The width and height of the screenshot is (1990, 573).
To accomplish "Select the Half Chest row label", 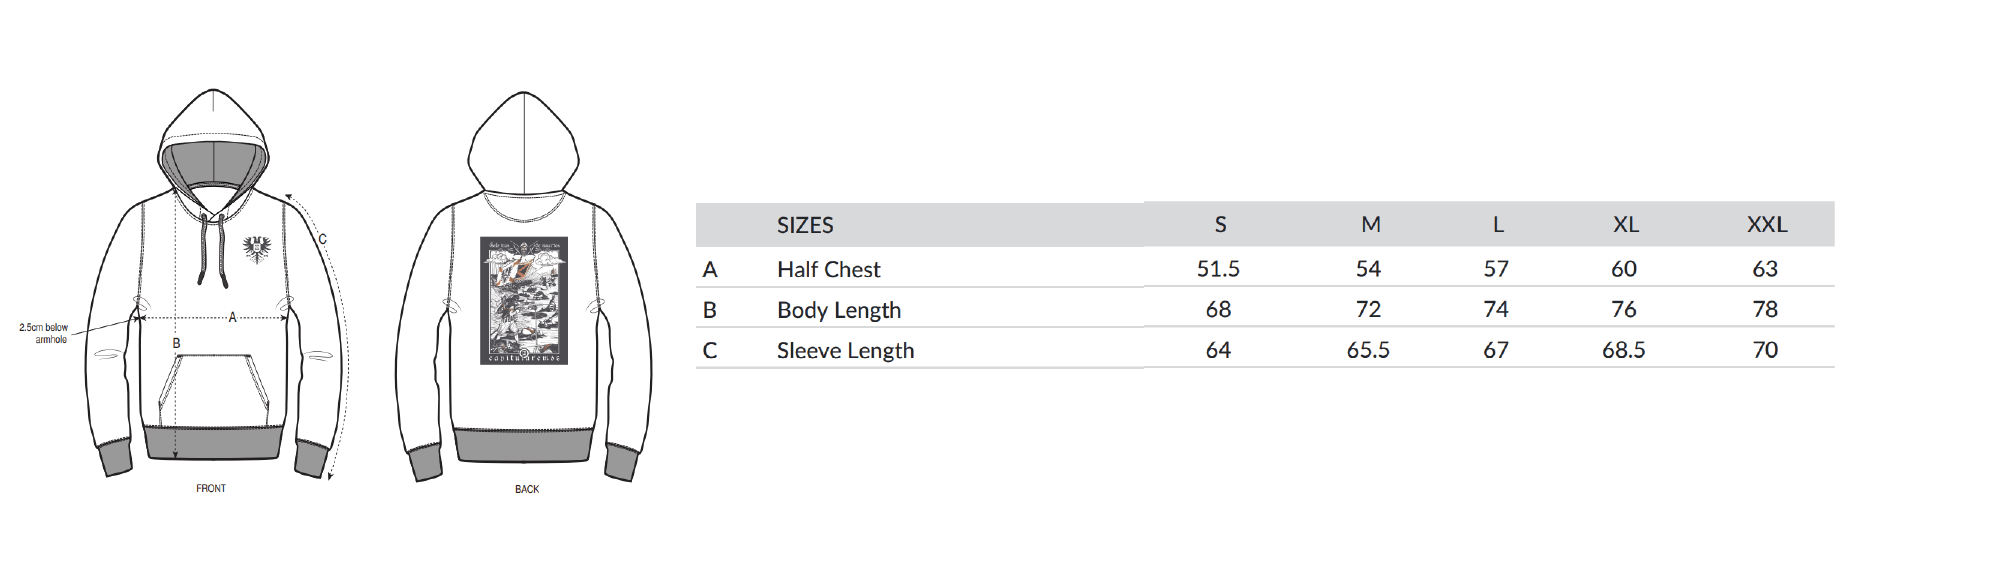I will pyautogui.click(x=829, y=269).
